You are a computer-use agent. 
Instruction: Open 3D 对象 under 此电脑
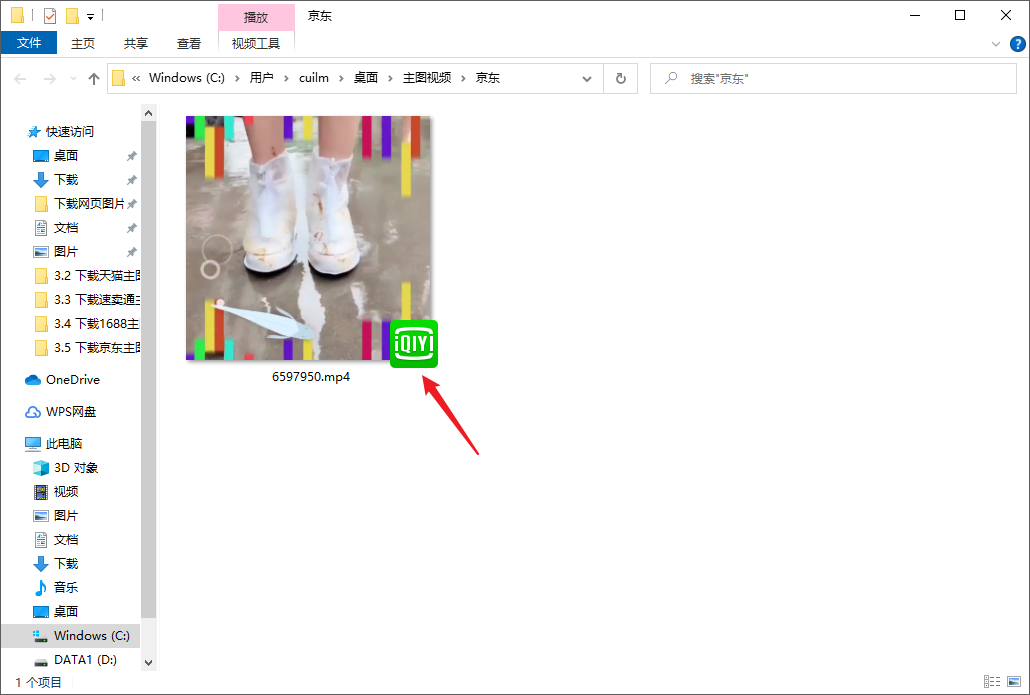(x=76, y=468)
